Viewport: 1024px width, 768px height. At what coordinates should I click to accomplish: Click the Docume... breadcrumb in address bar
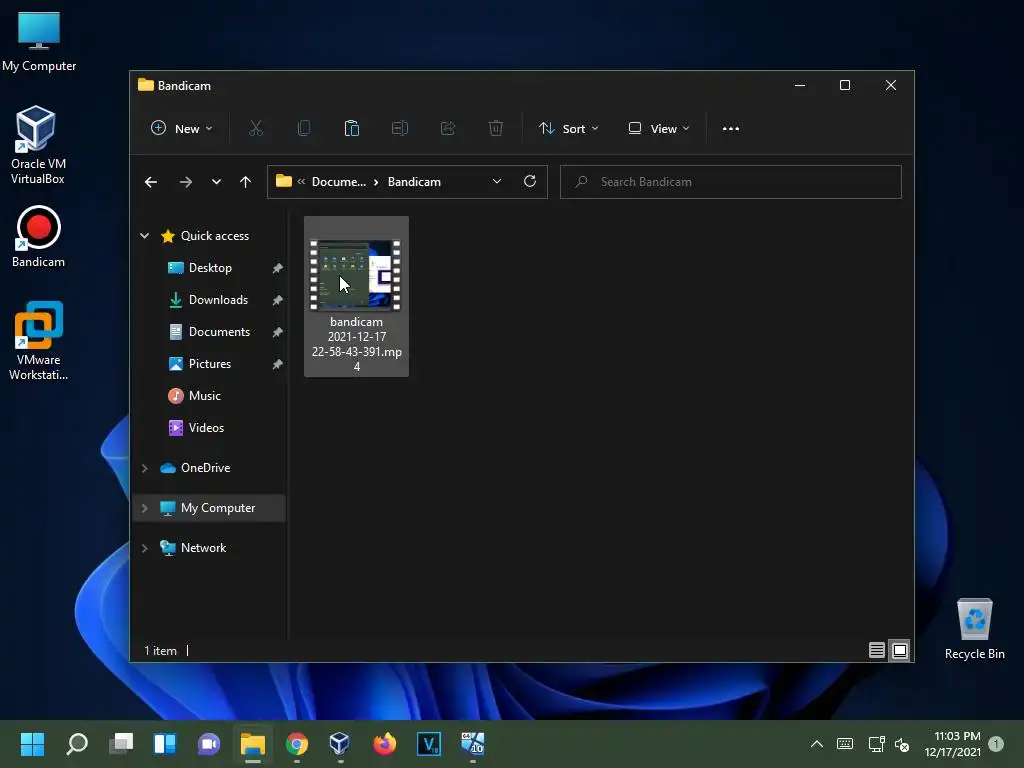coord(338,182)
